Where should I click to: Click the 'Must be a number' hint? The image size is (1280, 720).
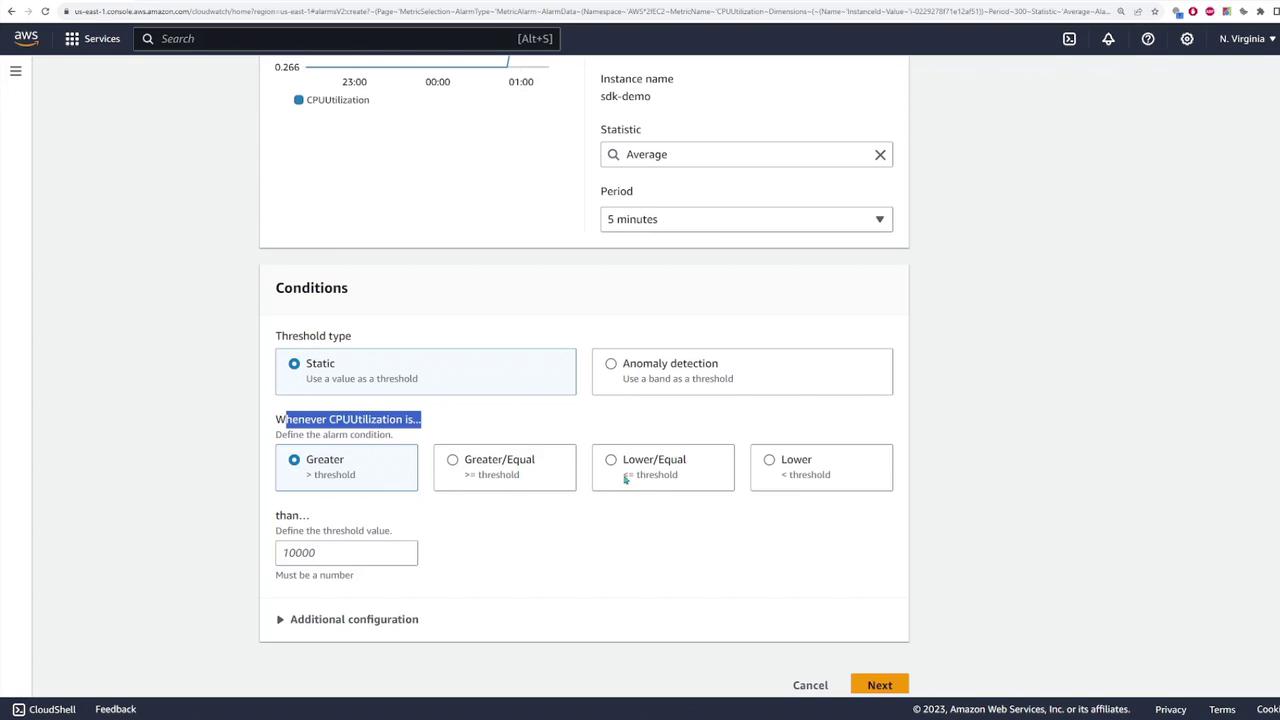pos(315,575)
